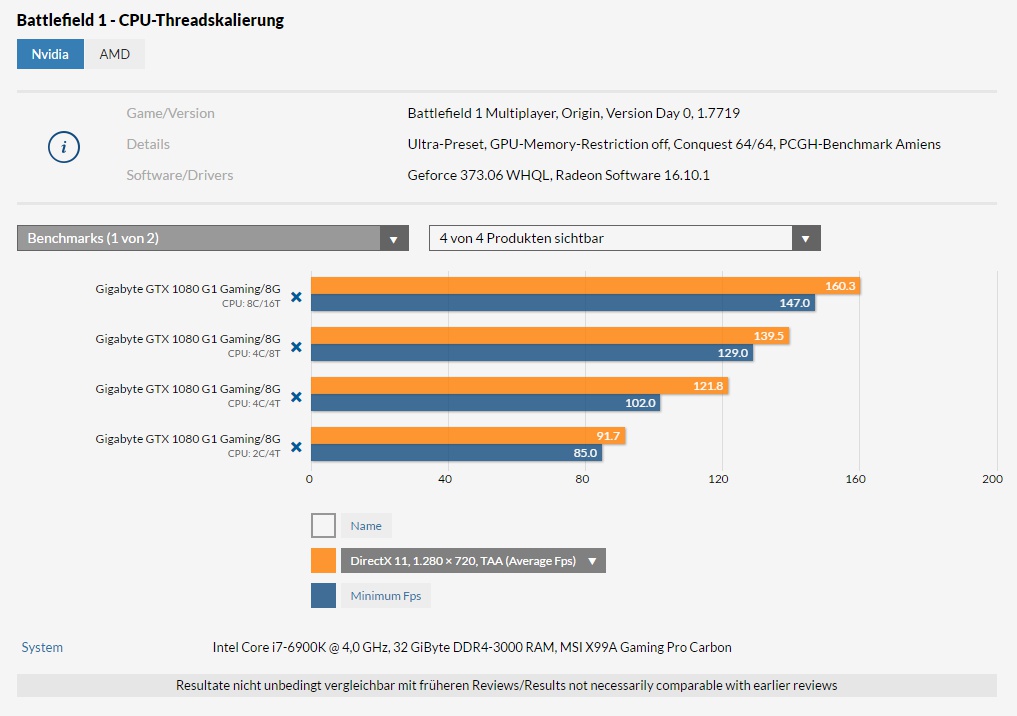Screen dimensions: 1017x716
Task: Click the arrow on Produkten sichtbar dropdown
Action: click(806, 239)
